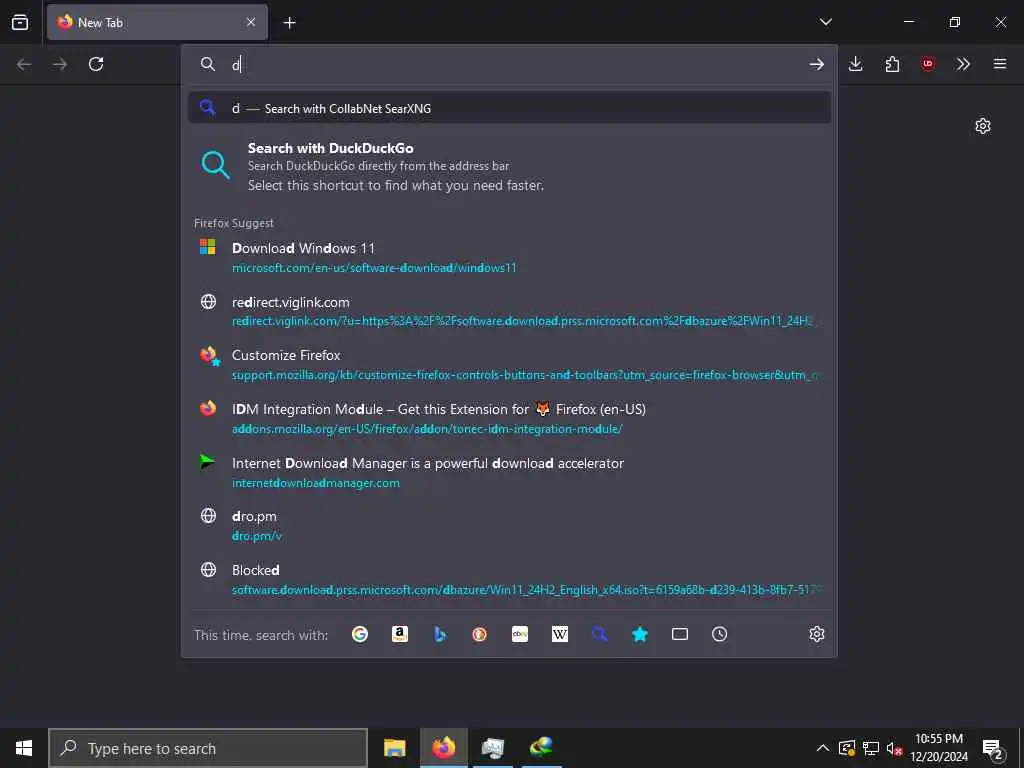The image size is (1024, 768).
Task: Select the New Tab tab
Action: click(157, 22)
